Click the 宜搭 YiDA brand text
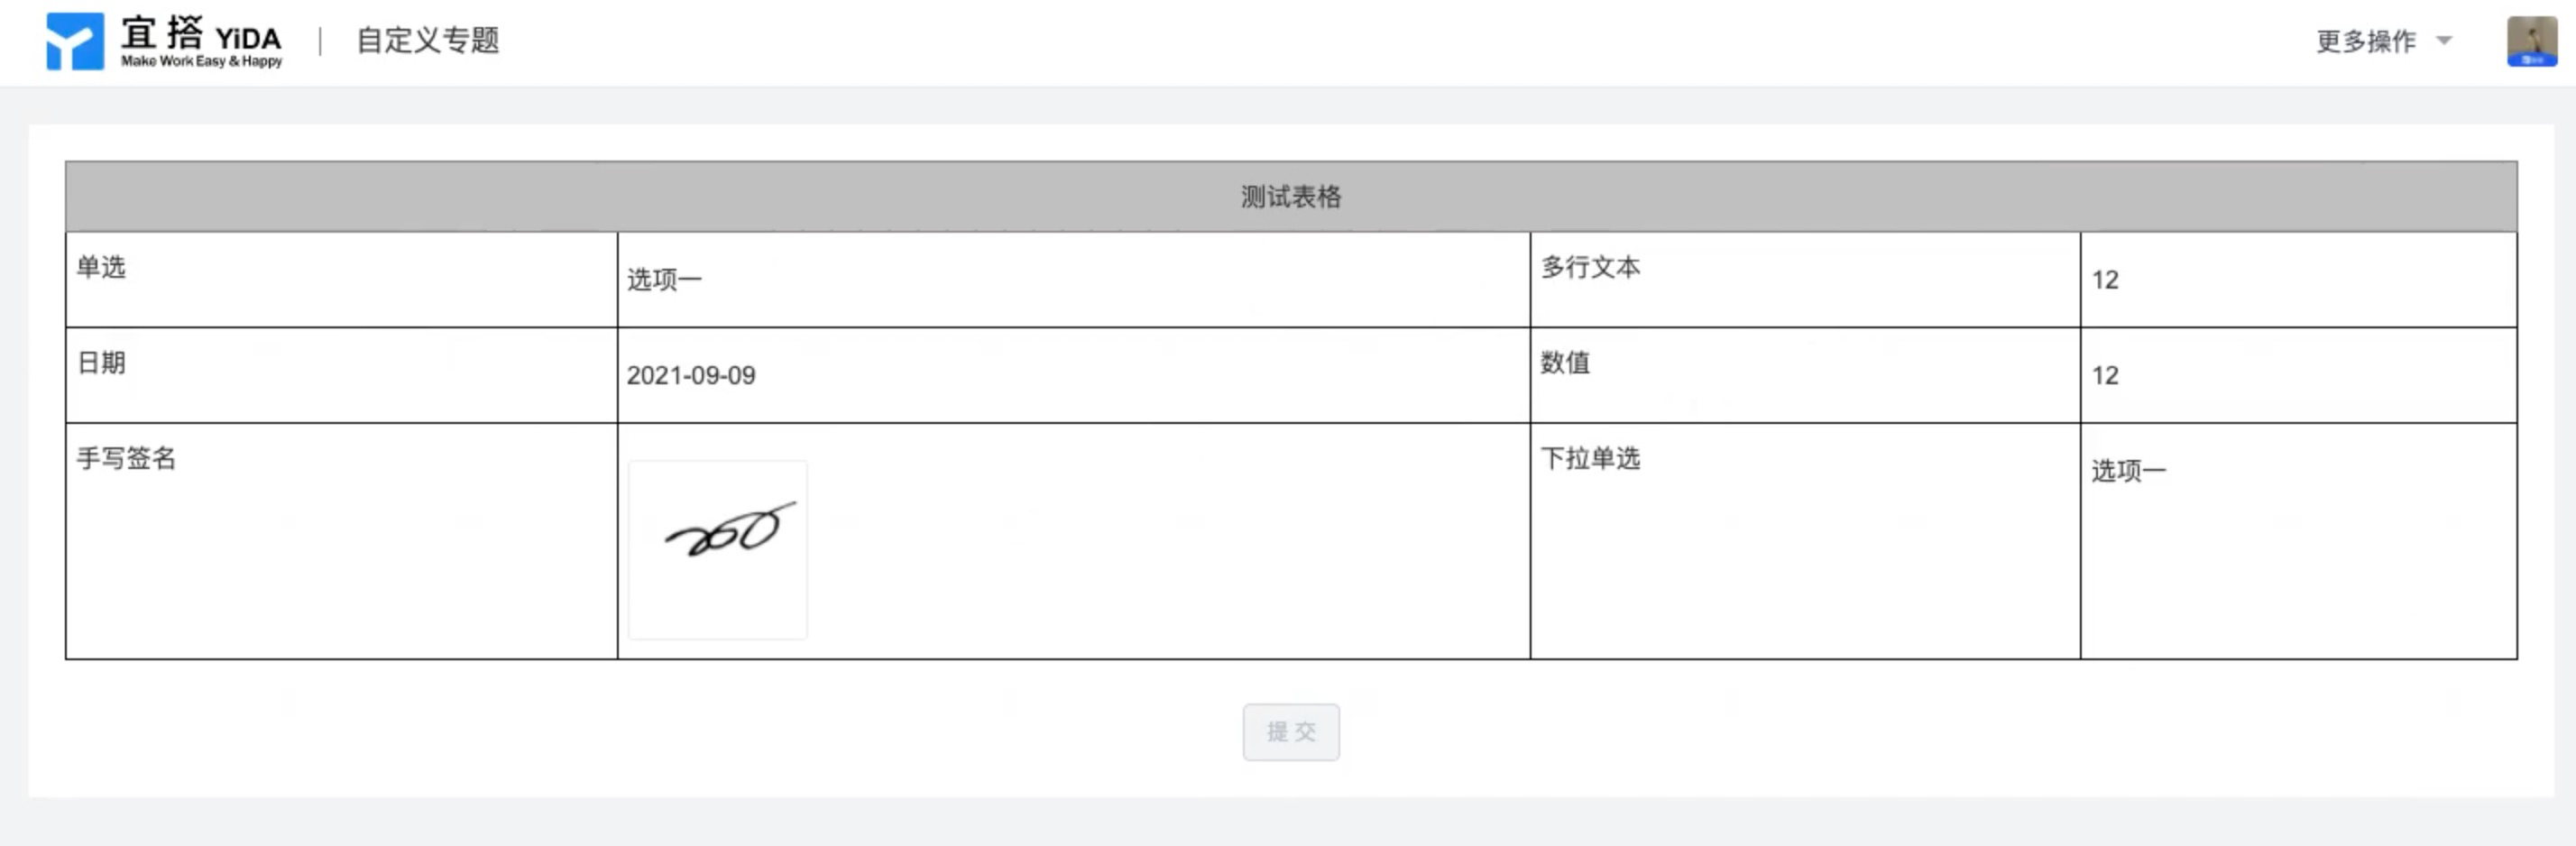Image resolution: width=2576 pixels, height=846 pixels. click(x=201, y=41)
